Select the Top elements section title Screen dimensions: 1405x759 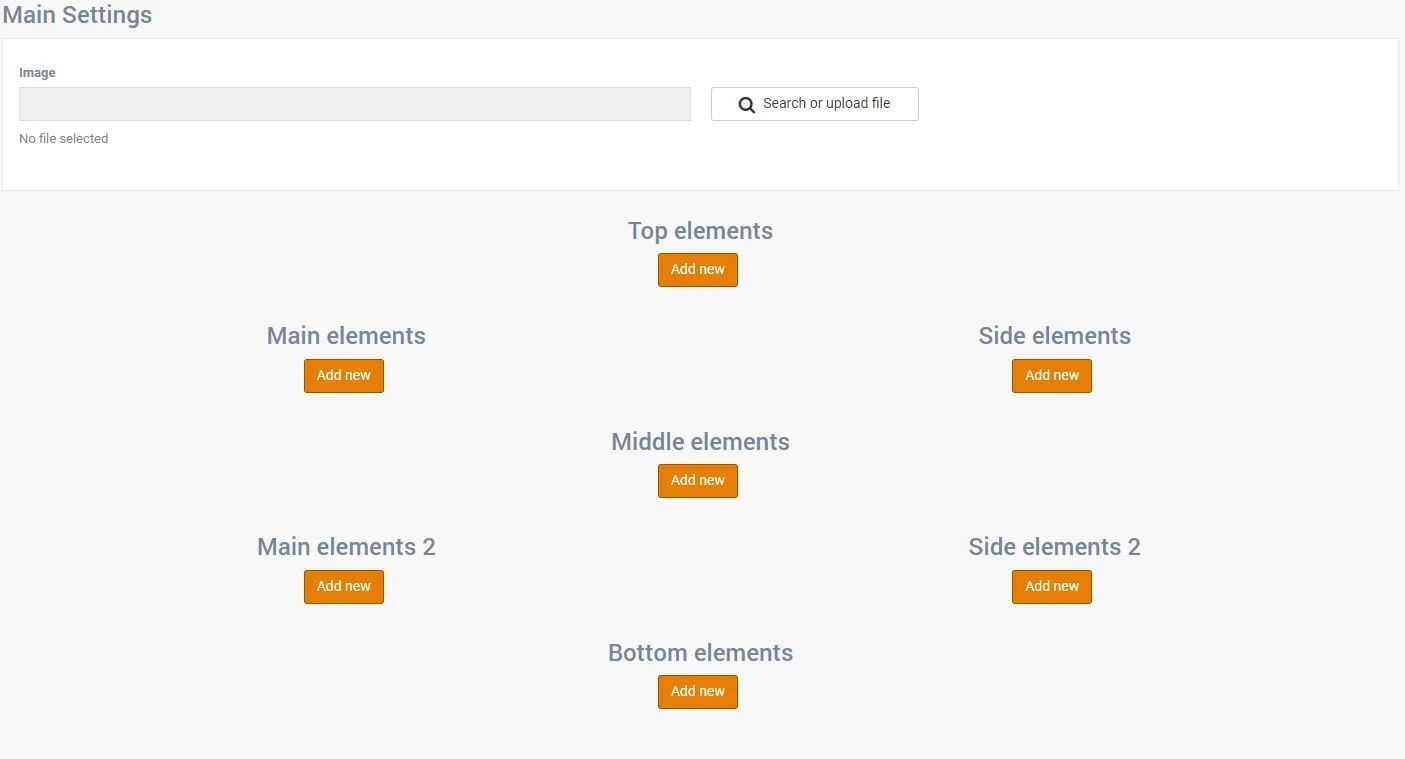pos(700,231)
